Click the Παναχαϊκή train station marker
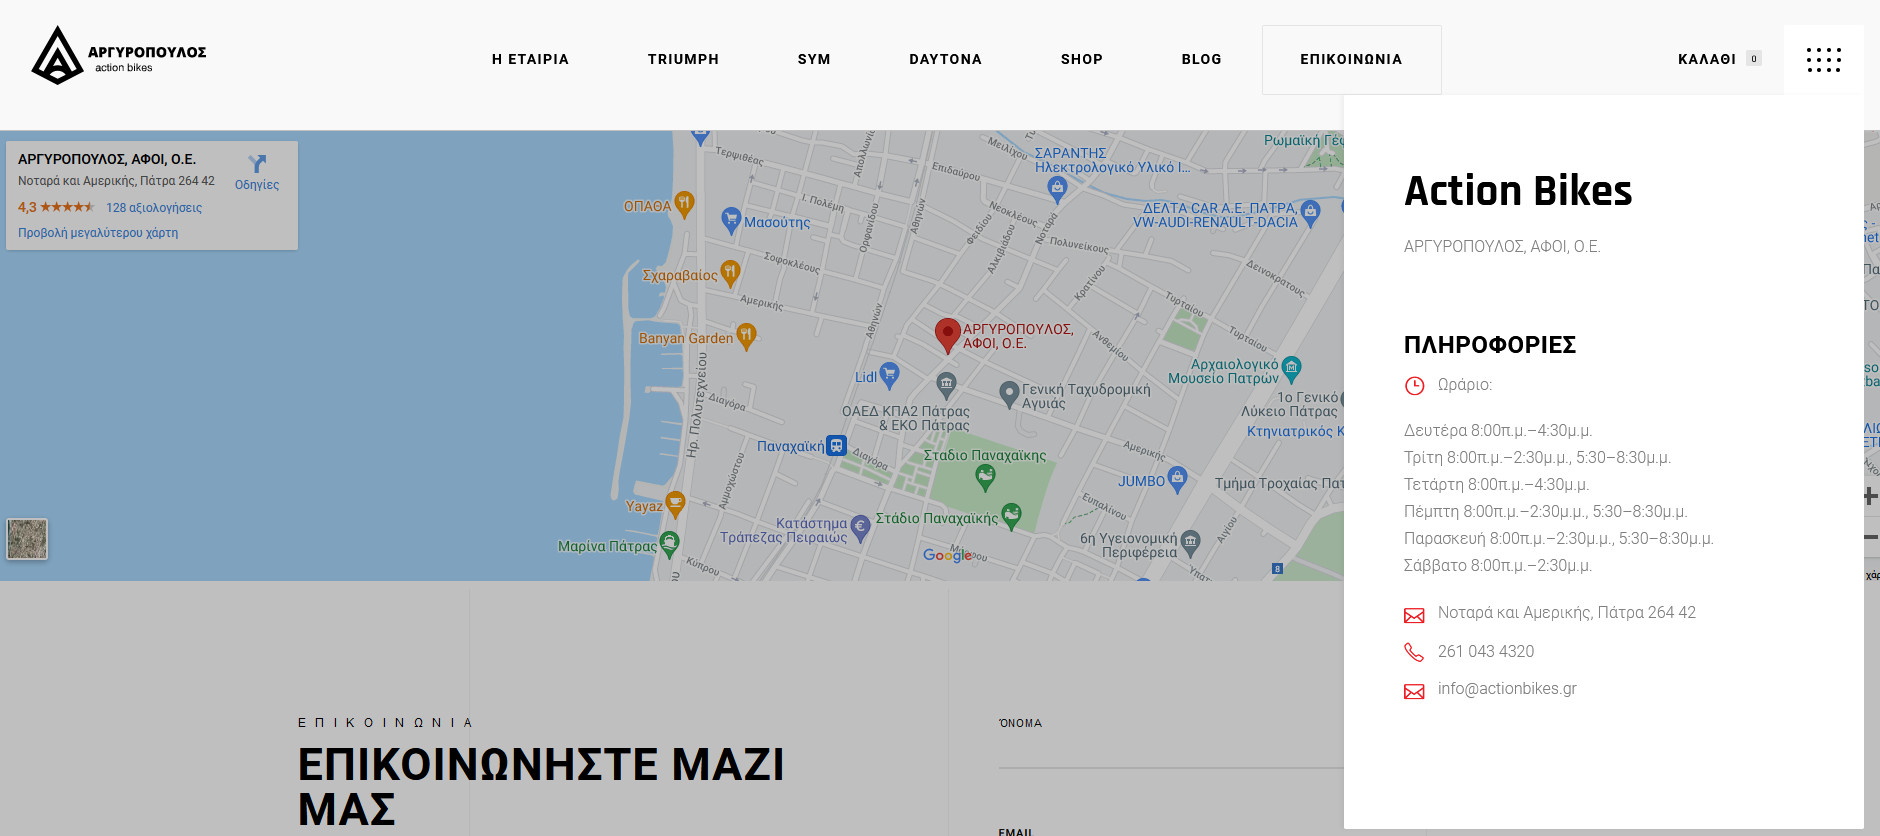The height and width of the screenshot is (836, 1880). 836,446
